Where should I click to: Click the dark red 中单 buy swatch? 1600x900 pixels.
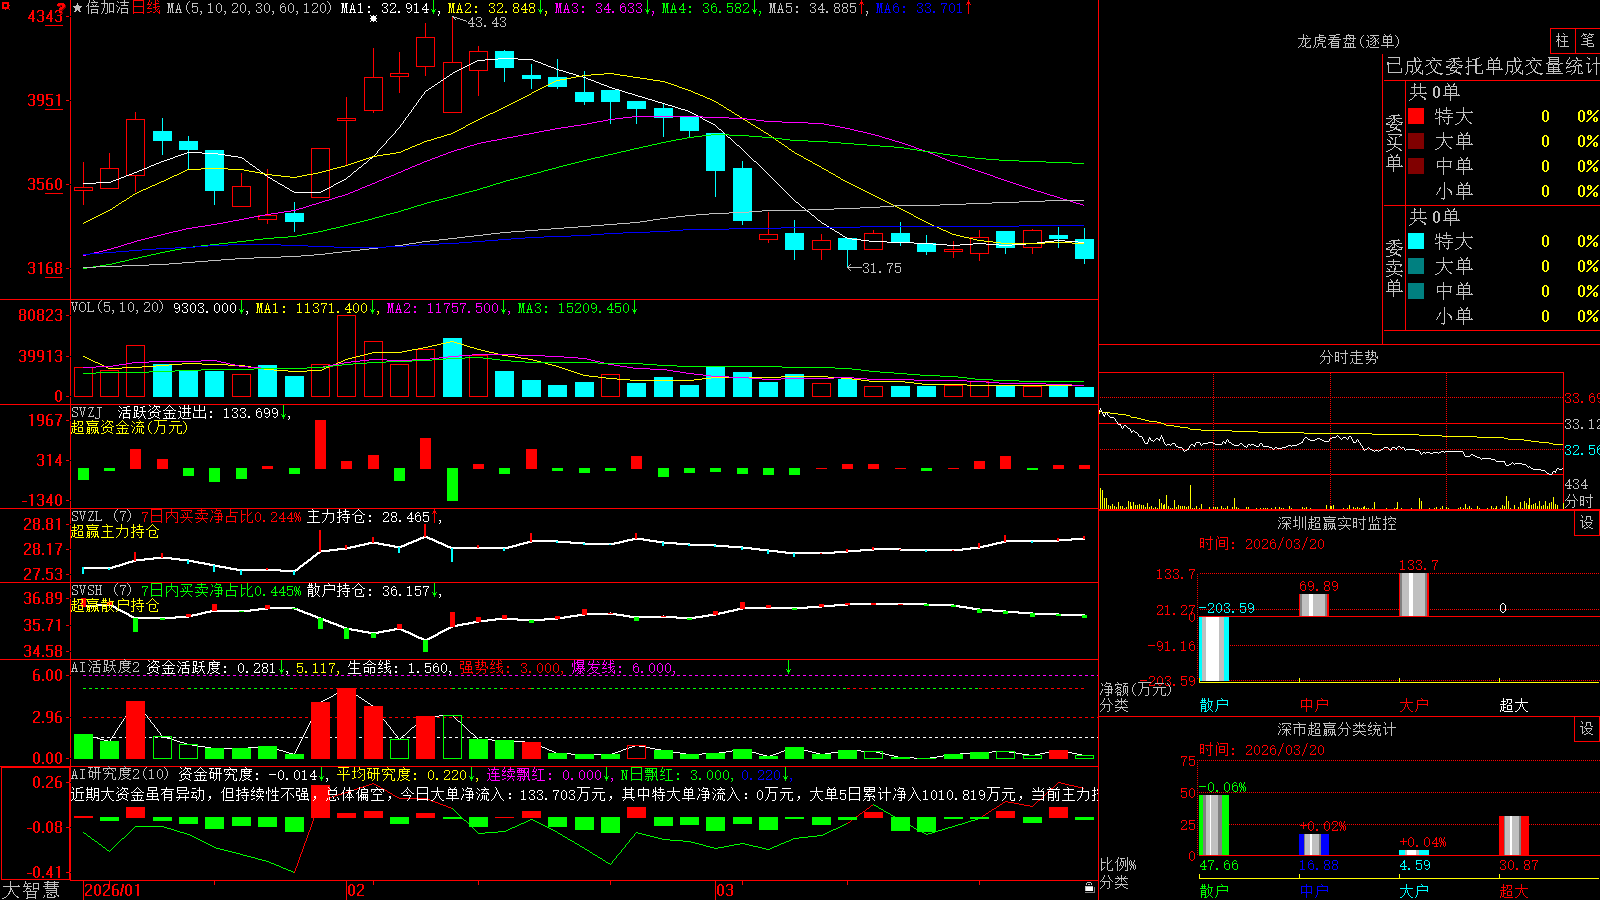click(x=1416, y=165)
